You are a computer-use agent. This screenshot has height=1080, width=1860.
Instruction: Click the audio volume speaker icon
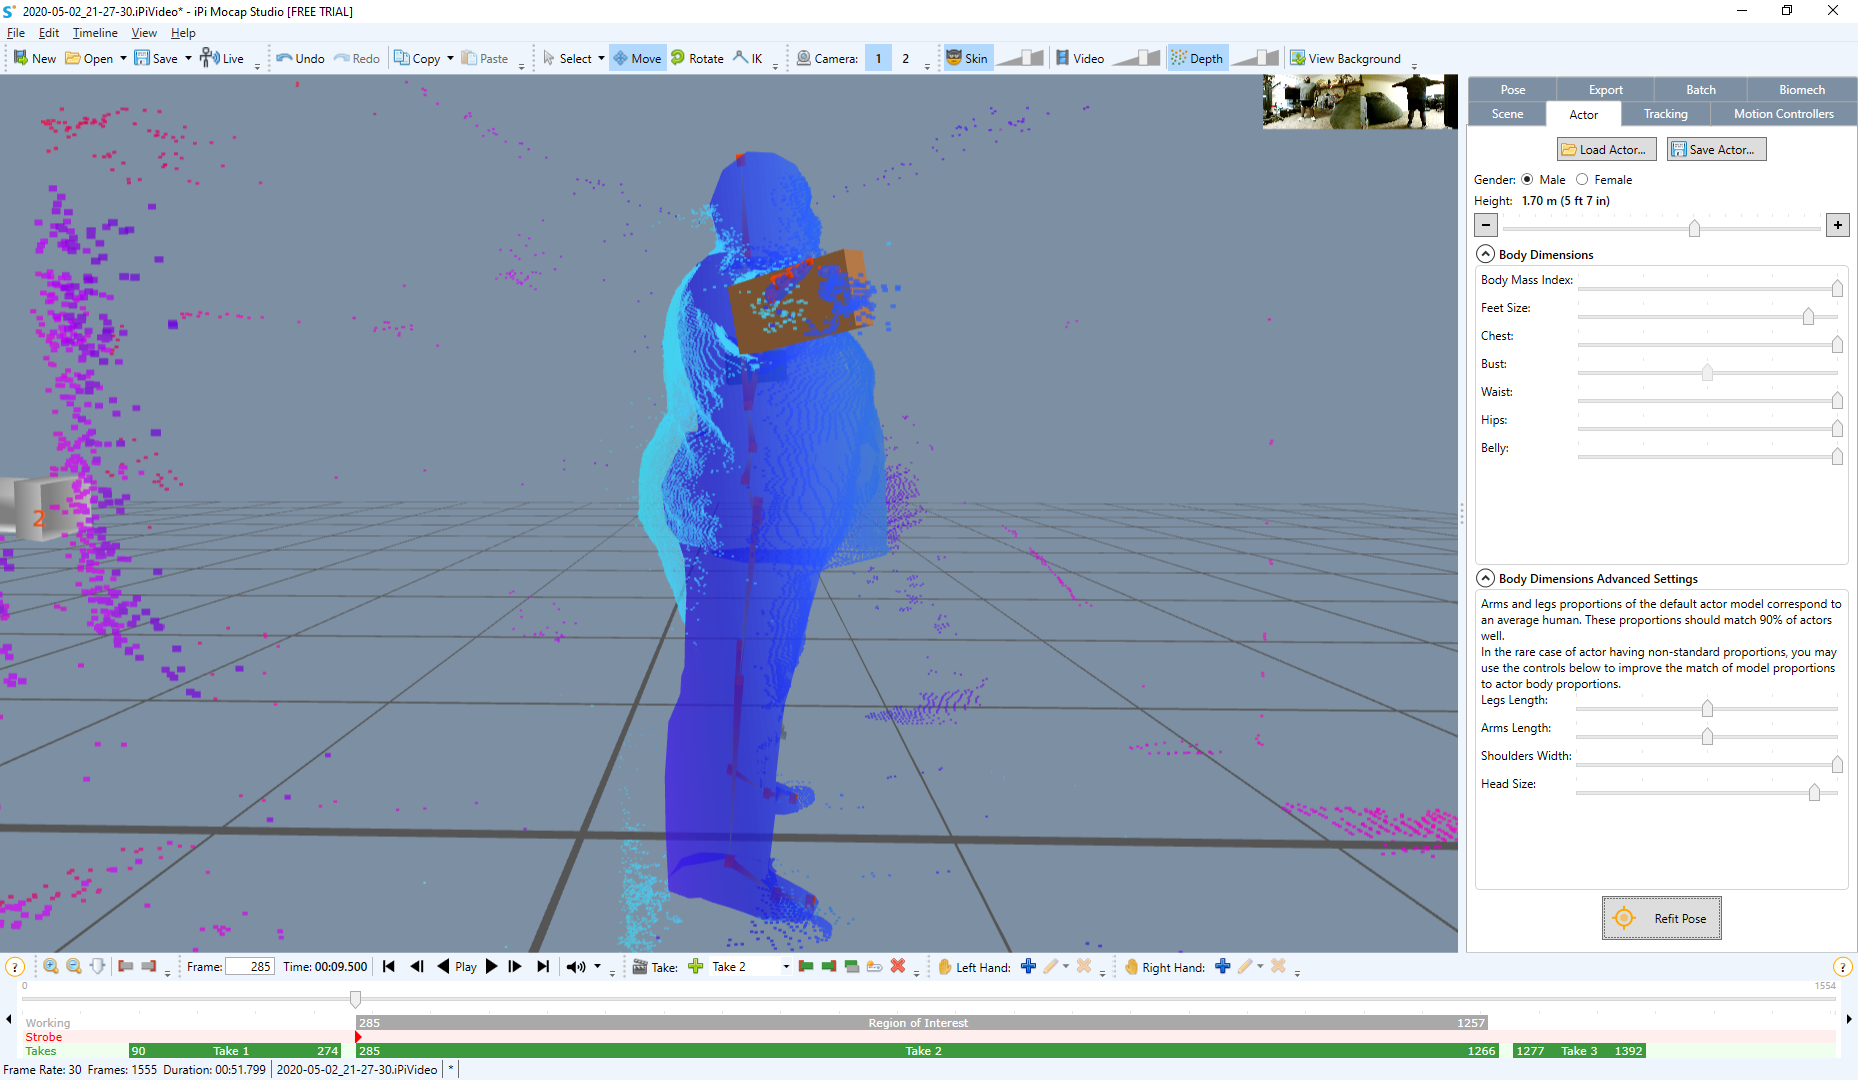[x=576, y=966]
